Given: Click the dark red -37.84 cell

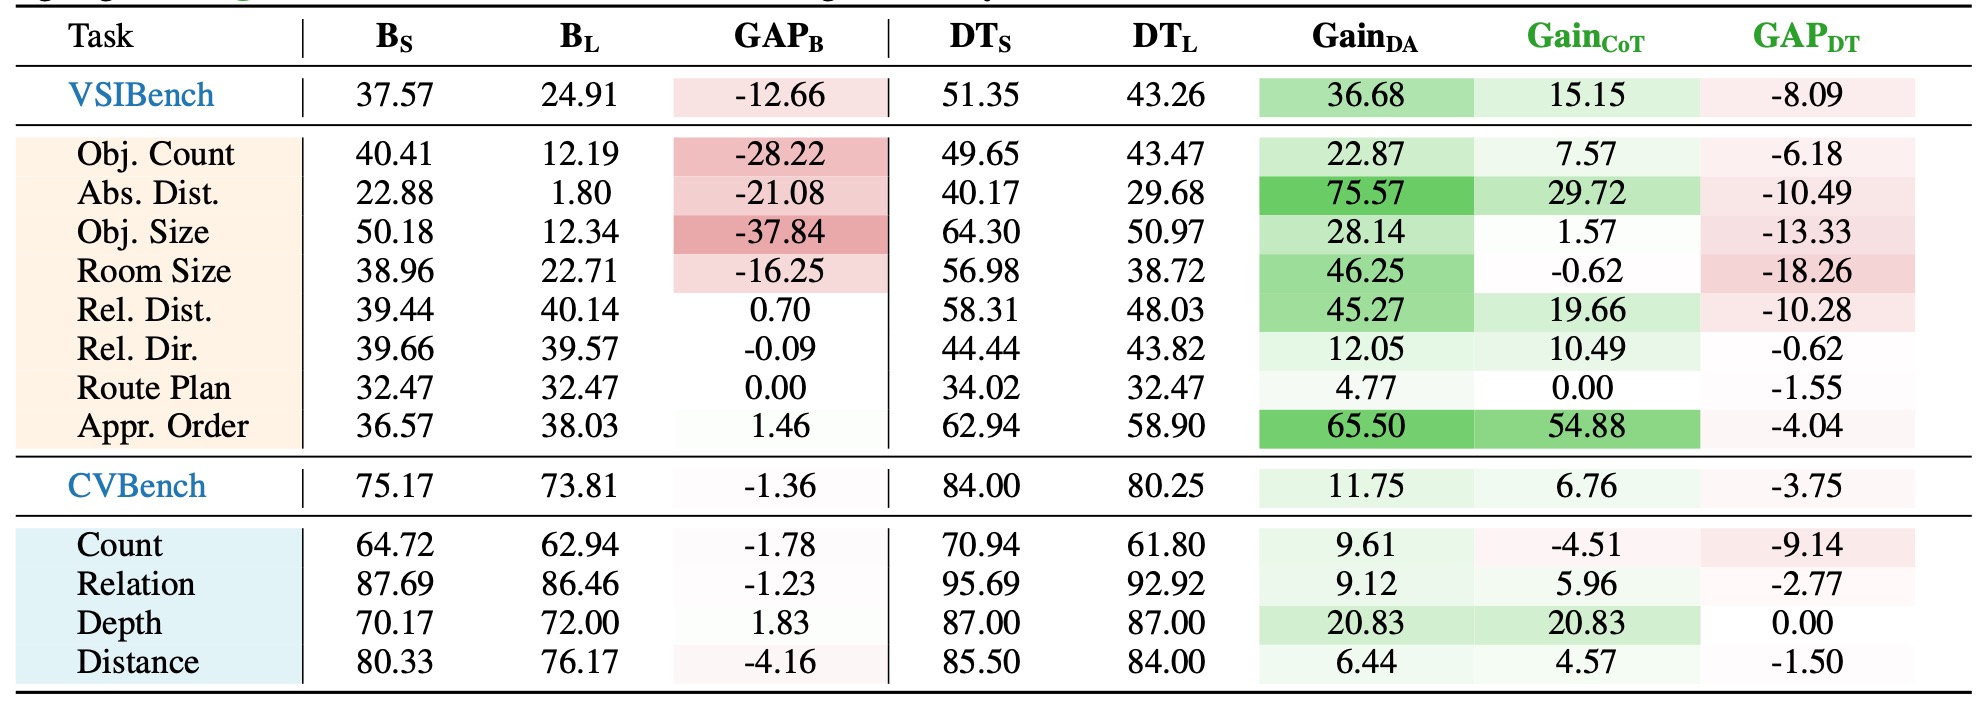Looking at the screenshot, I should [x=780, y=233].
